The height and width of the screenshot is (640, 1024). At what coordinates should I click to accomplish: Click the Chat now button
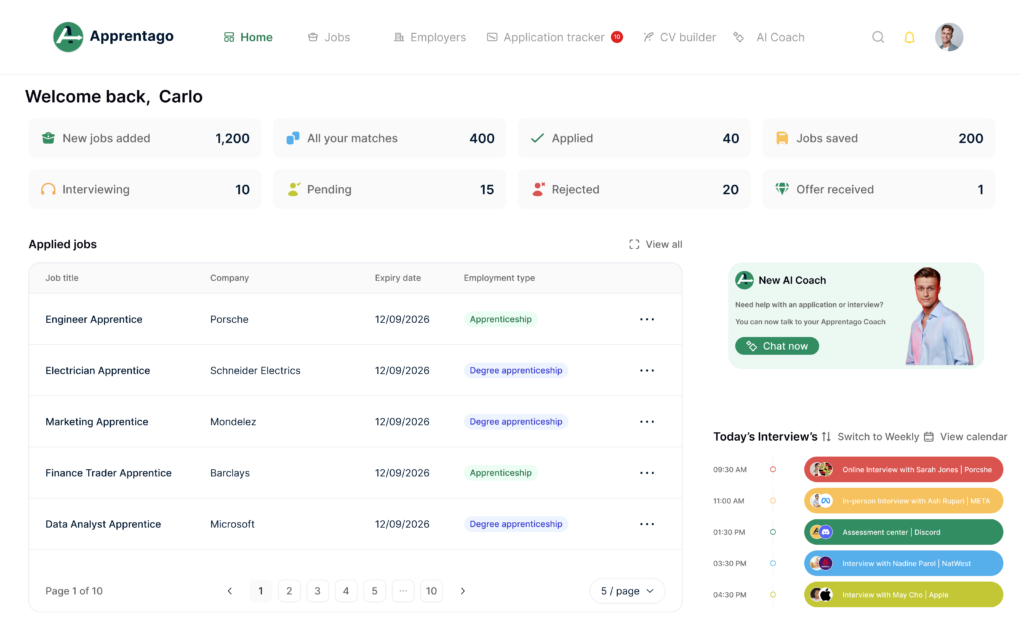coord(777,346)
